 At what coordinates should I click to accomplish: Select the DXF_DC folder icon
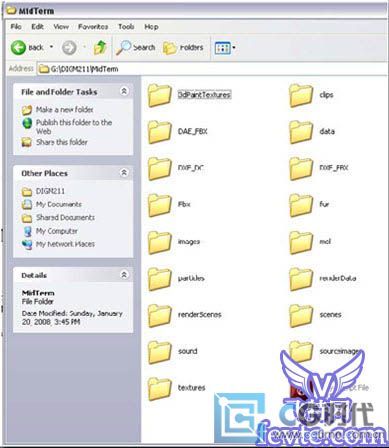(159, 168)
